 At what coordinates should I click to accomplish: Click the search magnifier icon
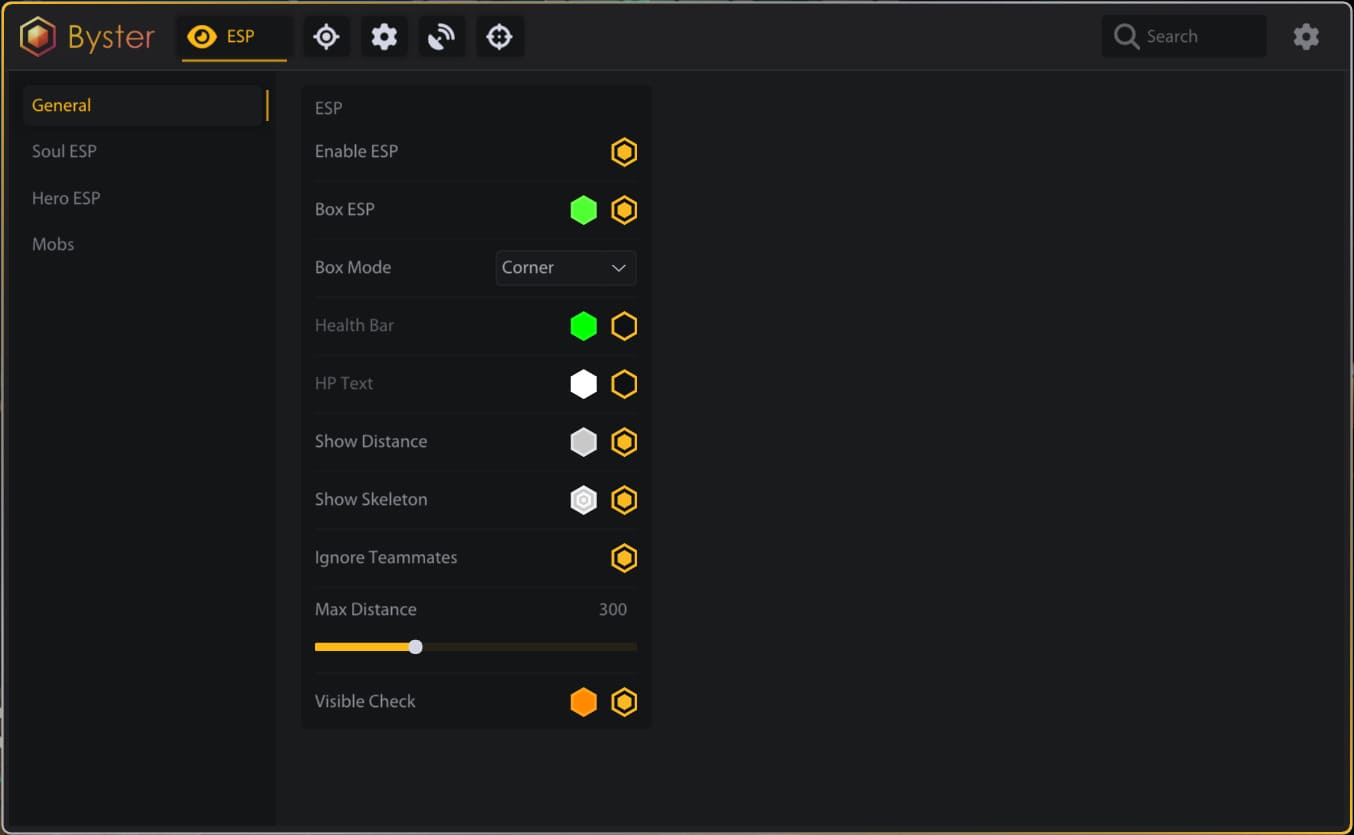pyautogui.click(x=1126, y=37)
